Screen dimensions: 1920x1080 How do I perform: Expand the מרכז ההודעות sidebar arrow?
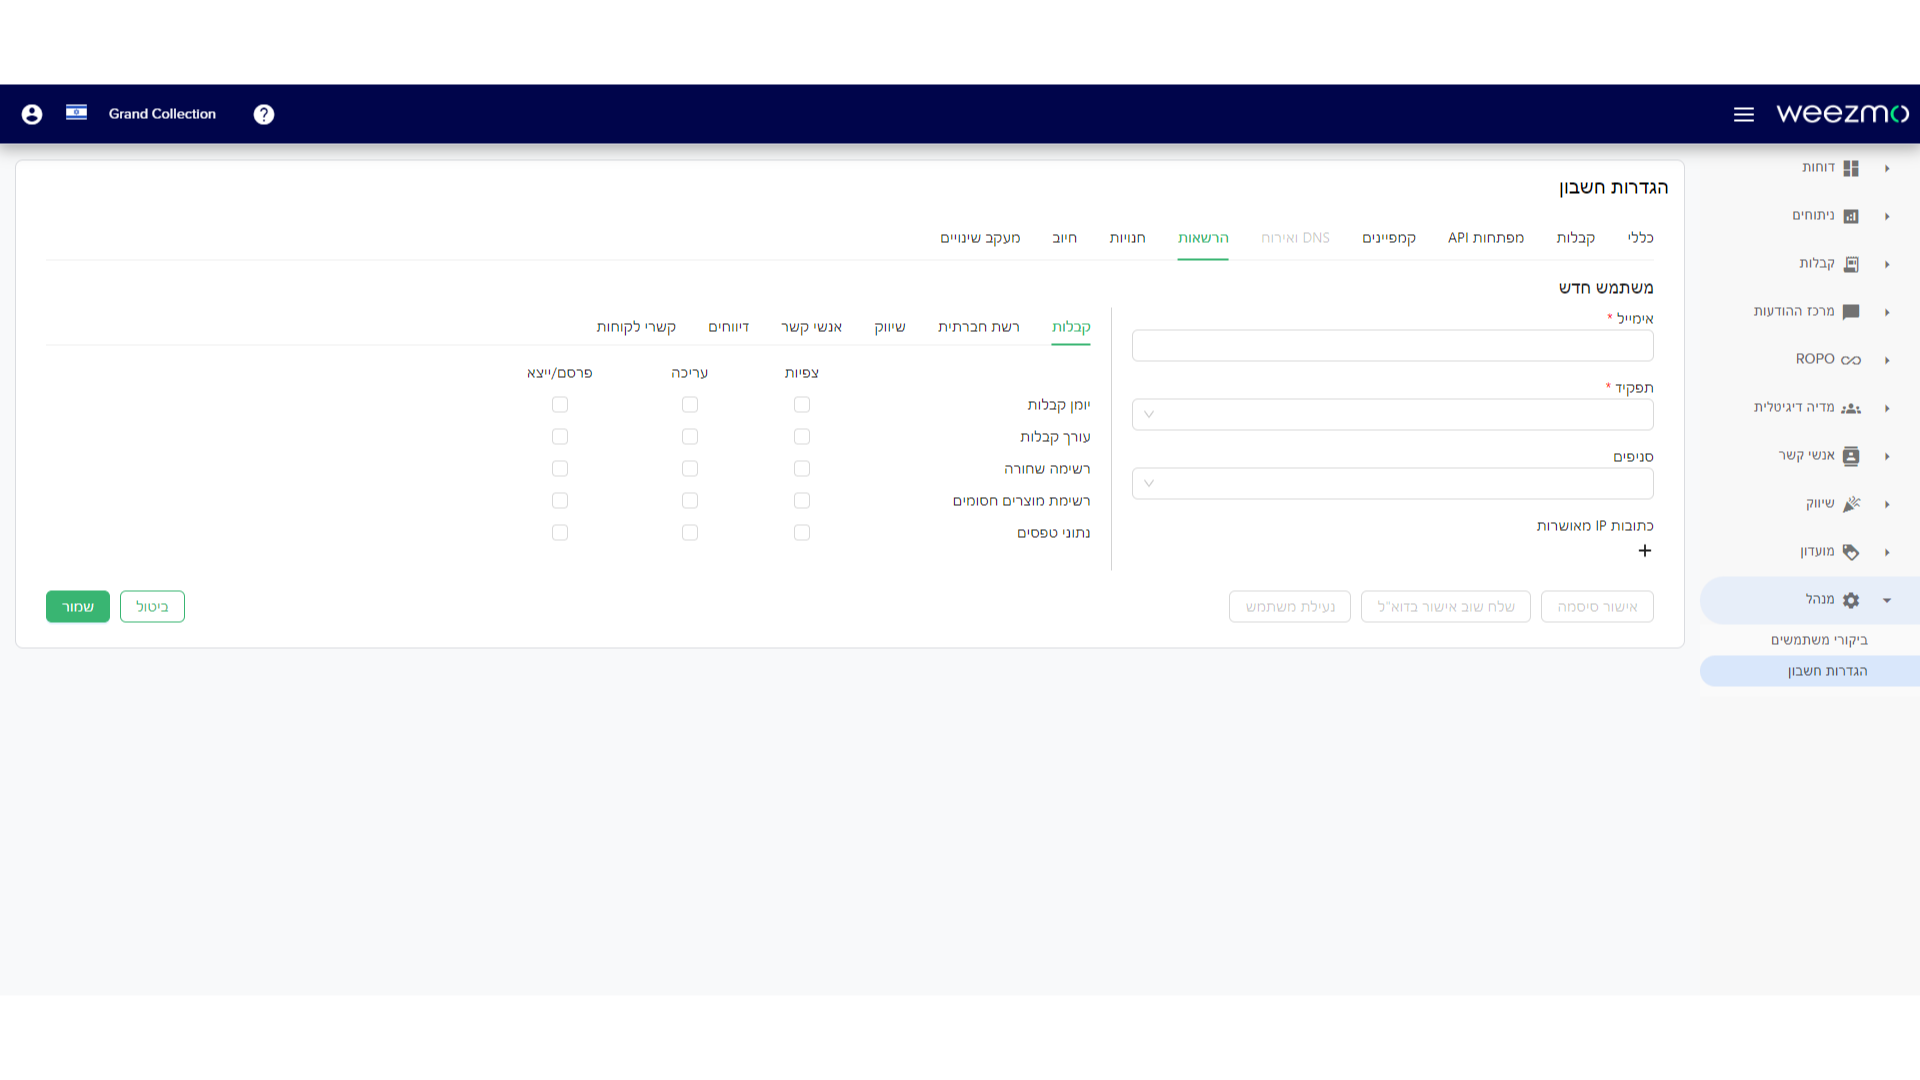point(1887,312)
